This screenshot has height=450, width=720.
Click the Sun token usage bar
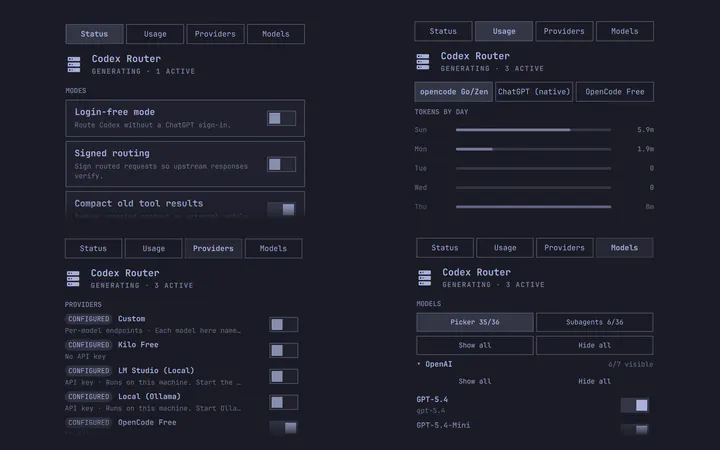[533, 130]
